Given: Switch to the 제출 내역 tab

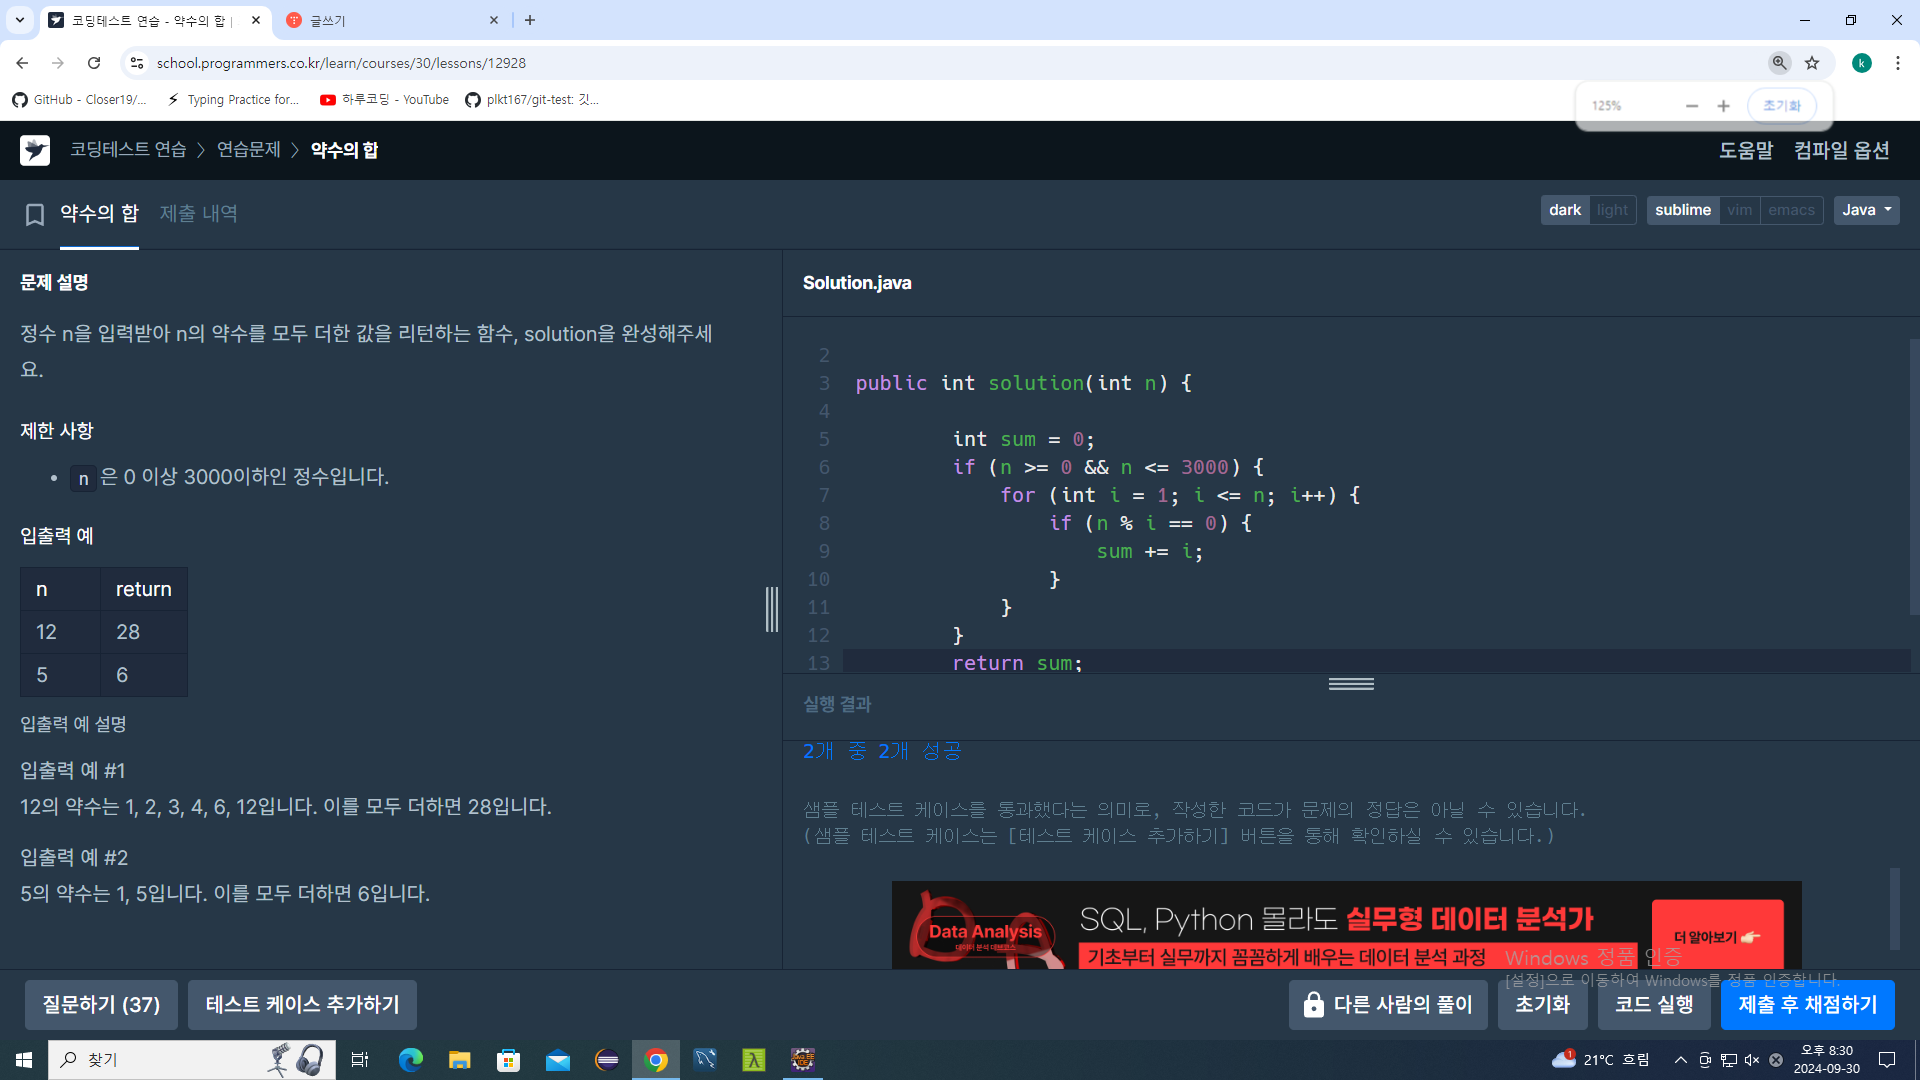Looking at the screenshot, I should (x=198, y=214).
